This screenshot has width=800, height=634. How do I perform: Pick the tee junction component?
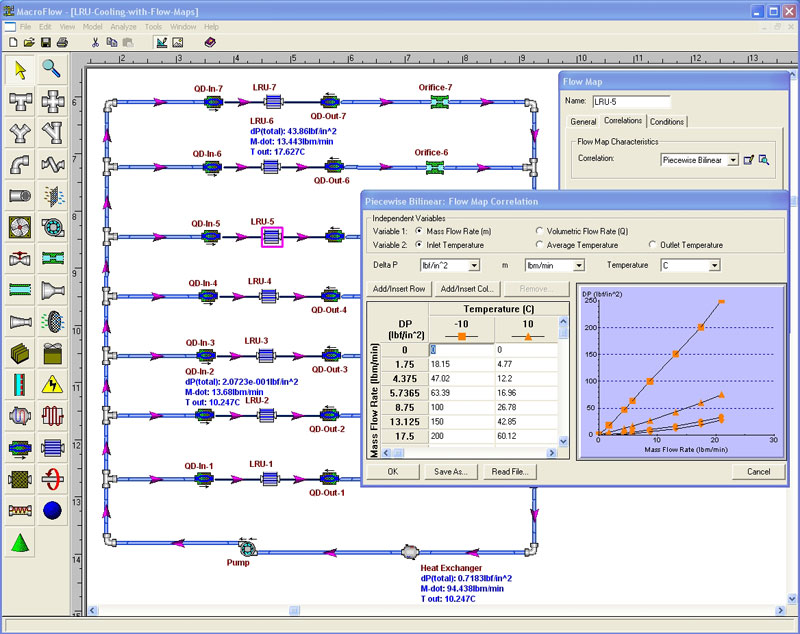click(20, 102)
